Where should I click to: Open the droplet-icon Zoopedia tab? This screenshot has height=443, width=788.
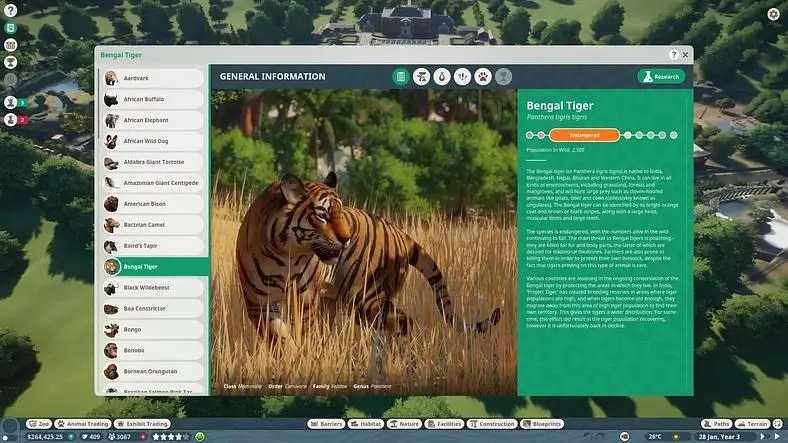coord(442,77)
